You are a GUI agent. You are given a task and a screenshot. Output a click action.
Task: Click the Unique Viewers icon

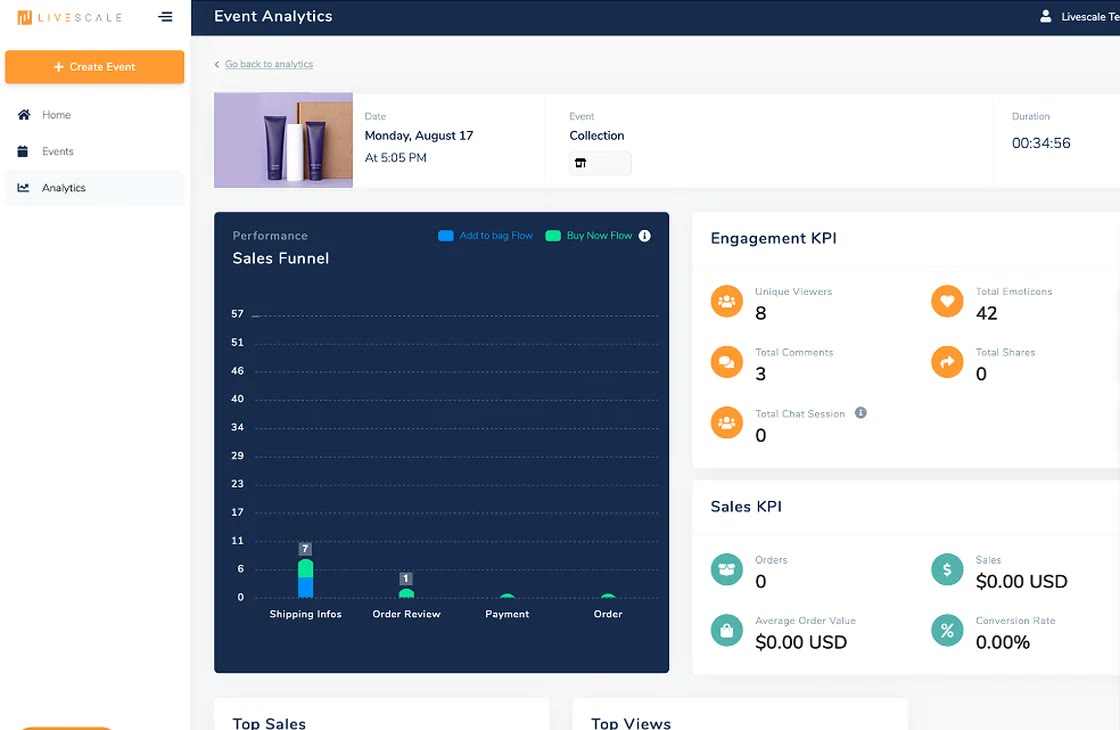(x=726, y=301)
